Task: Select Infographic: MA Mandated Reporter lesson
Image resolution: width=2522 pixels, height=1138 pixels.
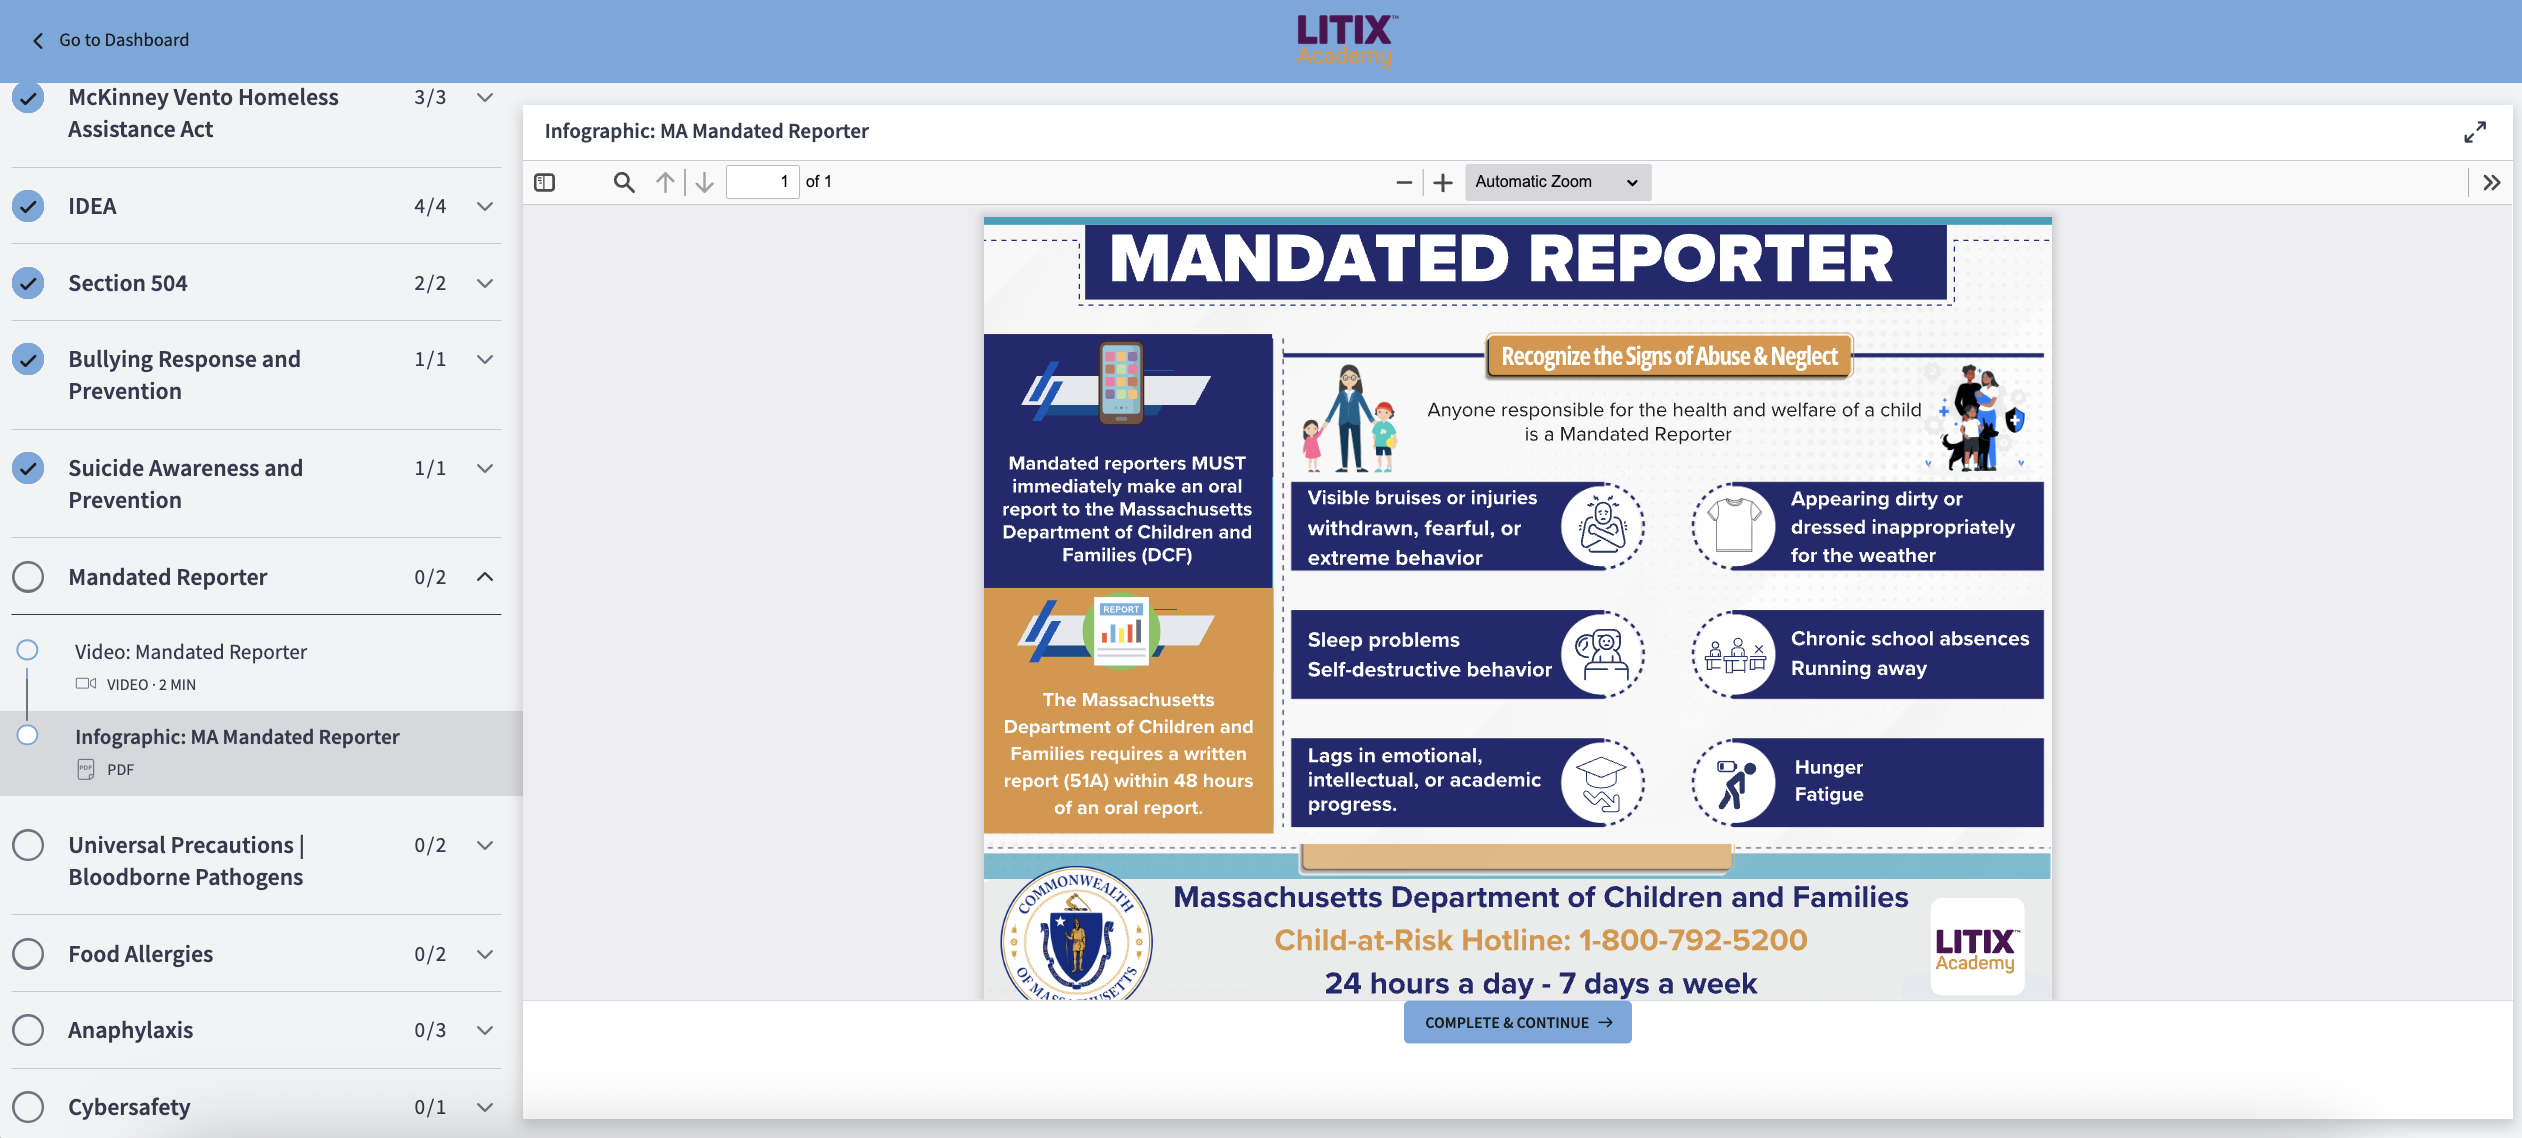Action: (237, 737)
